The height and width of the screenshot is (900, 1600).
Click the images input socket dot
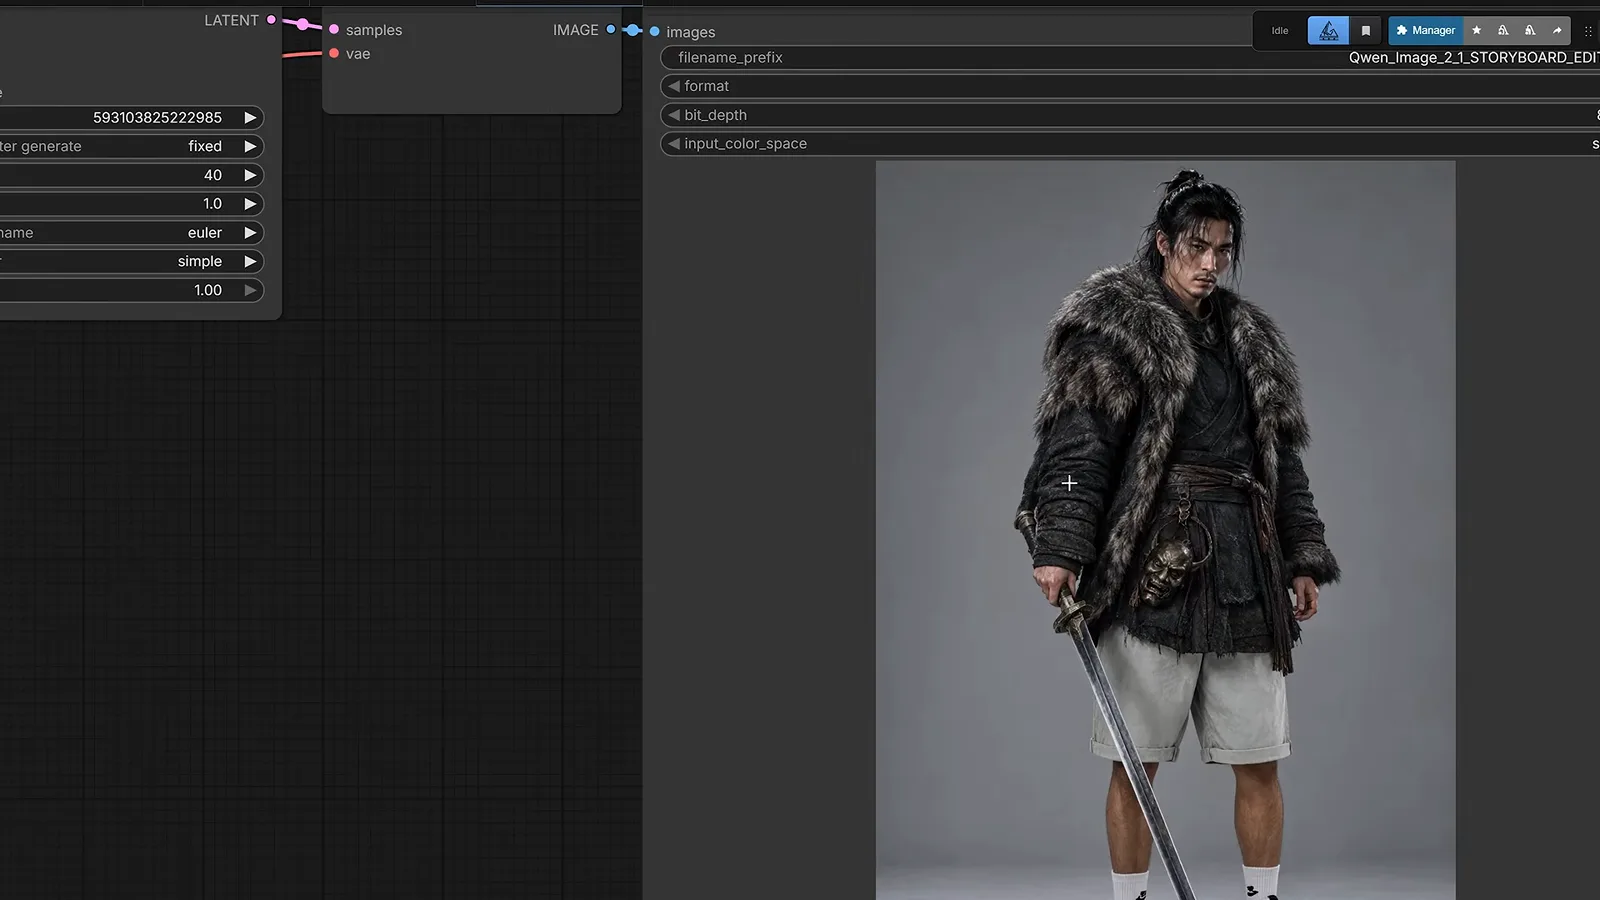[655, 32]
